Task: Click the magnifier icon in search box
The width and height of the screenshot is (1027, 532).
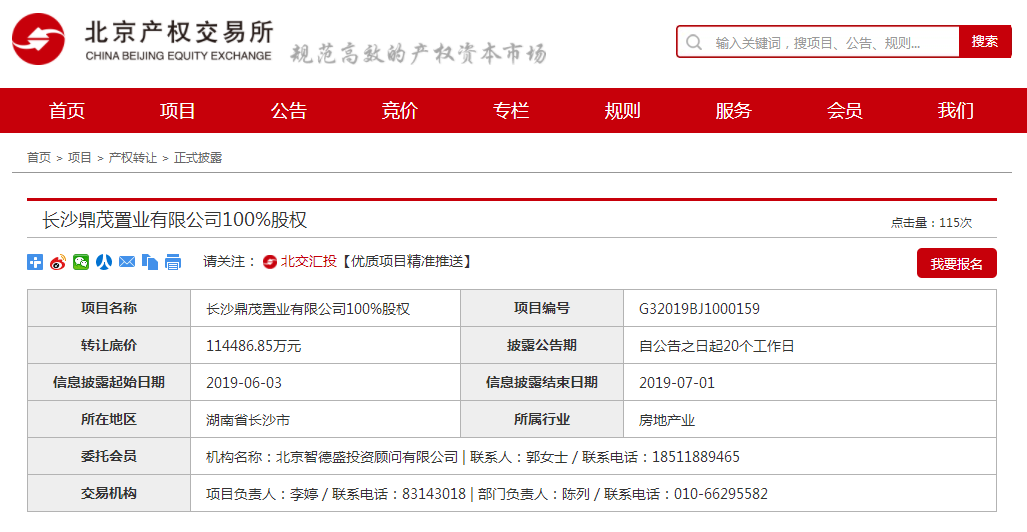Action: [694, 42]
